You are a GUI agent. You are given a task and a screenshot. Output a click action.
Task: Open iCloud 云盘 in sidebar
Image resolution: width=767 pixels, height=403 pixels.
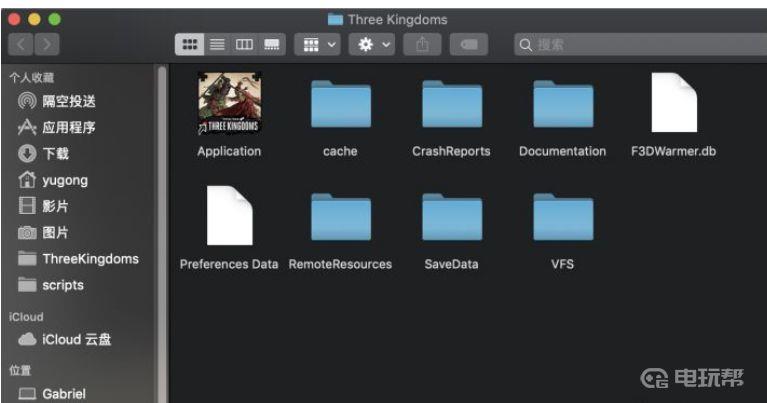point(65,339)
